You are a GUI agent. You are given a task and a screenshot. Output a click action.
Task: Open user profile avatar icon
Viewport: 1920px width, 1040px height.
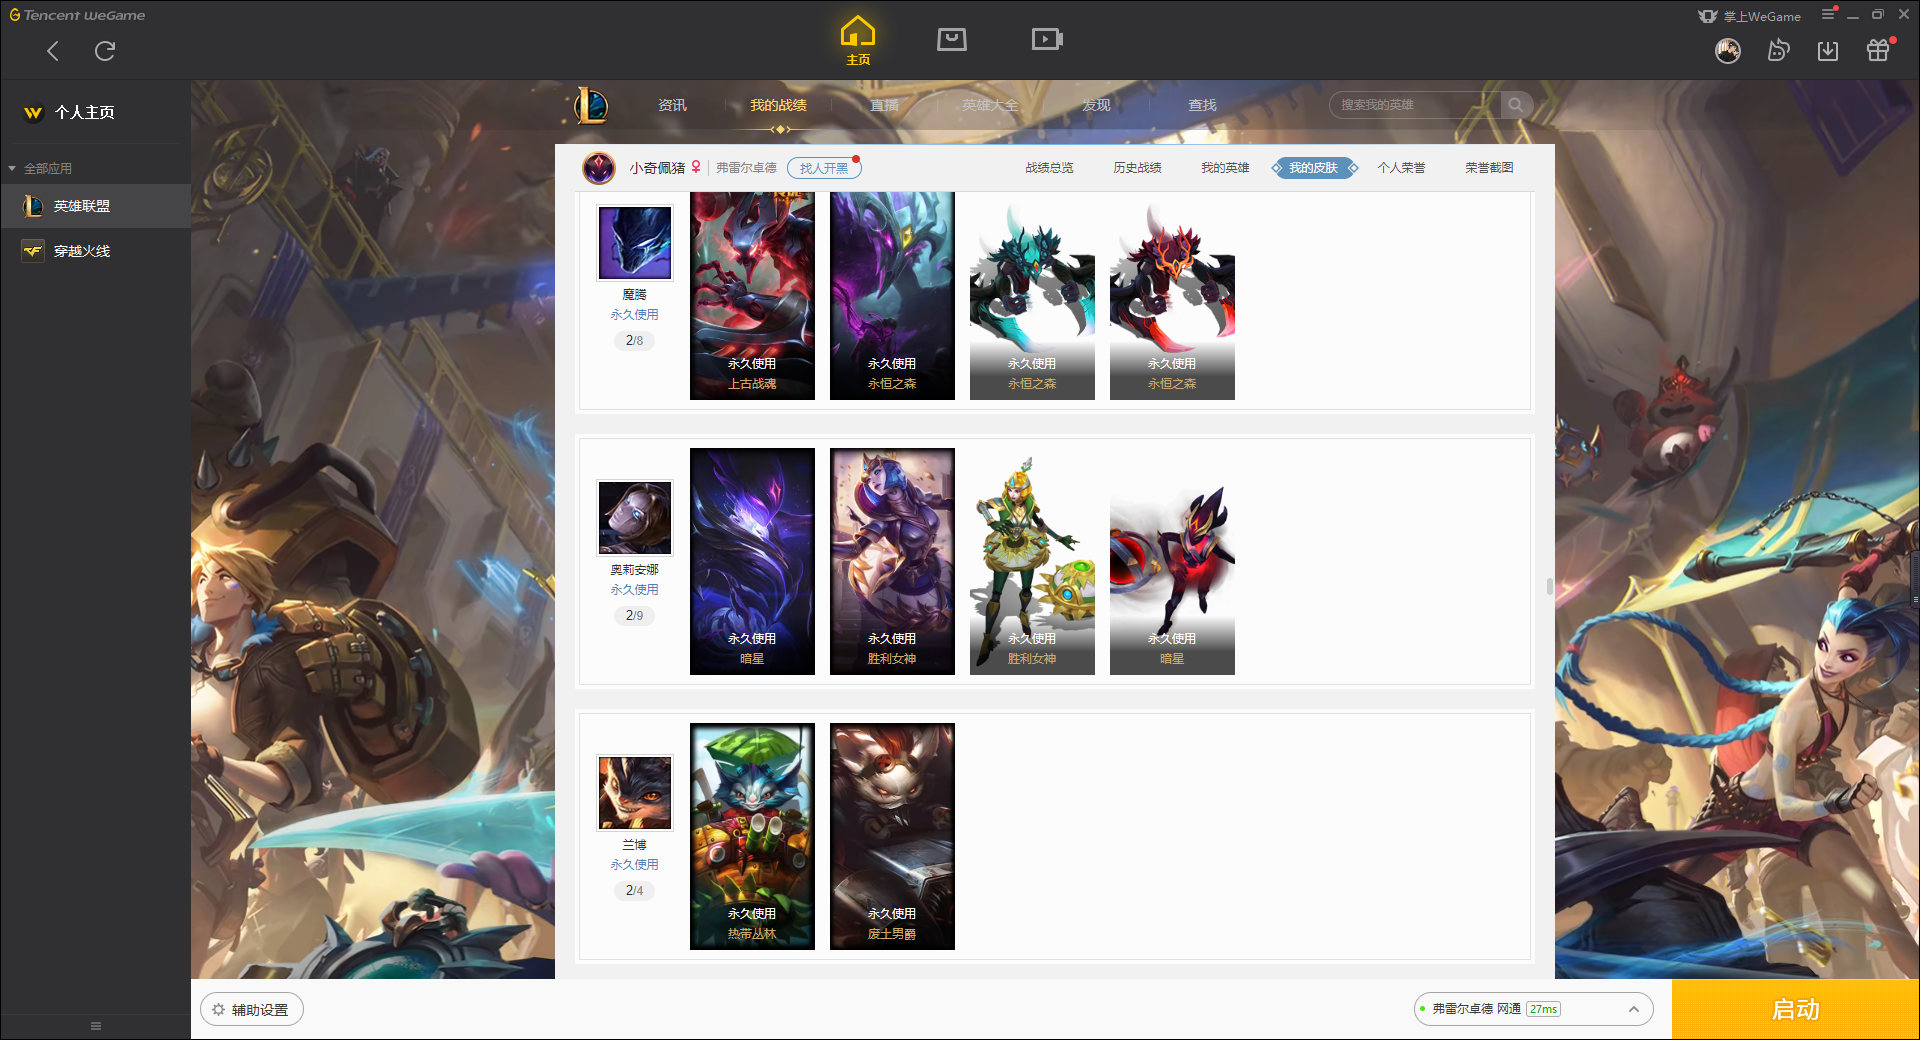[x=1728, y=50]
